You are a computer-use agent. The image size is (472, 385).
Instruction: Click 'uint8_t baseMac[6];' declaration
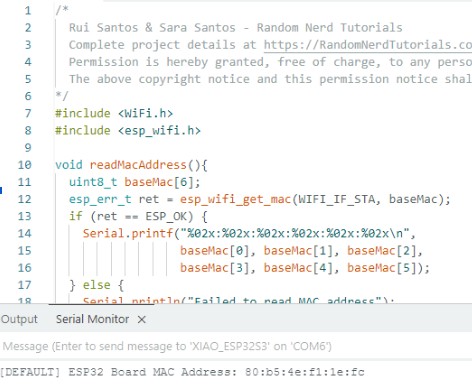pos(134,182)
